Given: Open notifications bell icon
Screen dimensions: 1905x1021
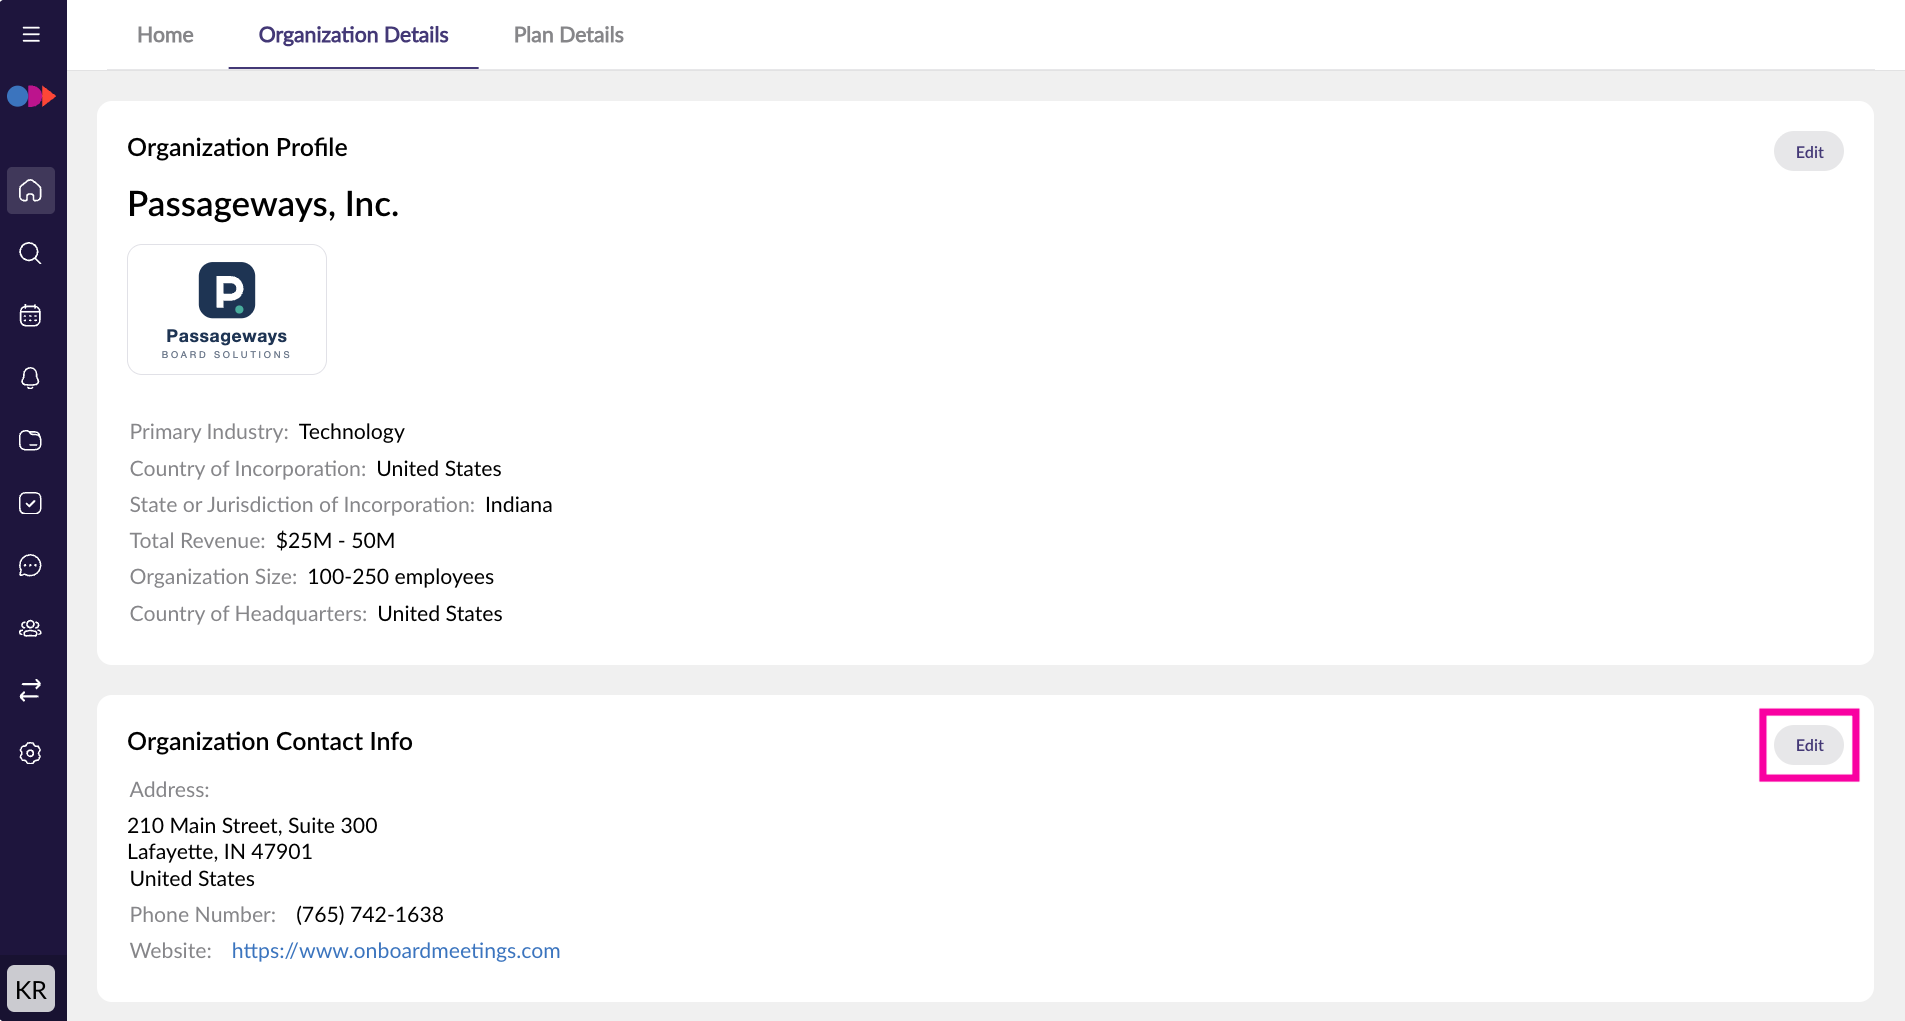Looking at the screenshot, I should [x=31, y=378].
